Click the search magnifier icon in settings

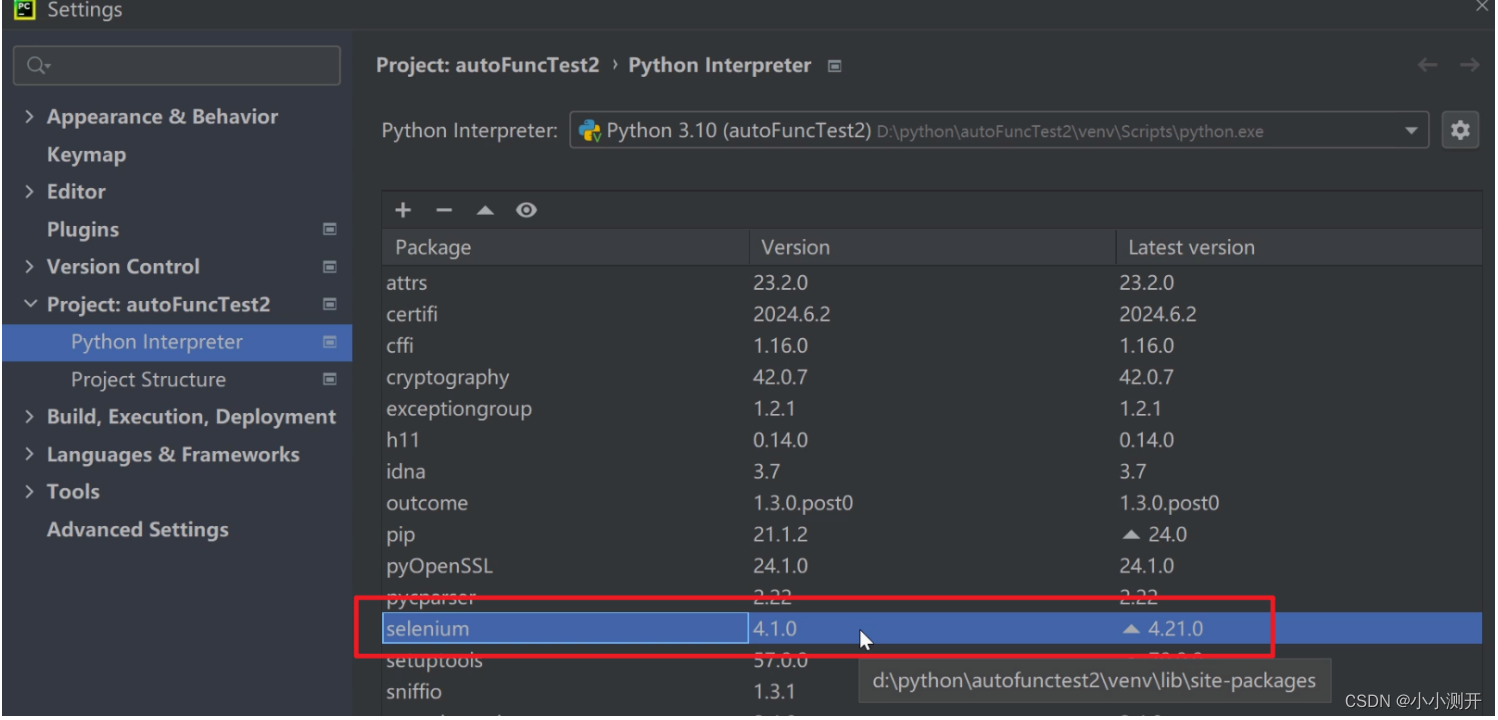pyautogui.click(x=38, y=65)
